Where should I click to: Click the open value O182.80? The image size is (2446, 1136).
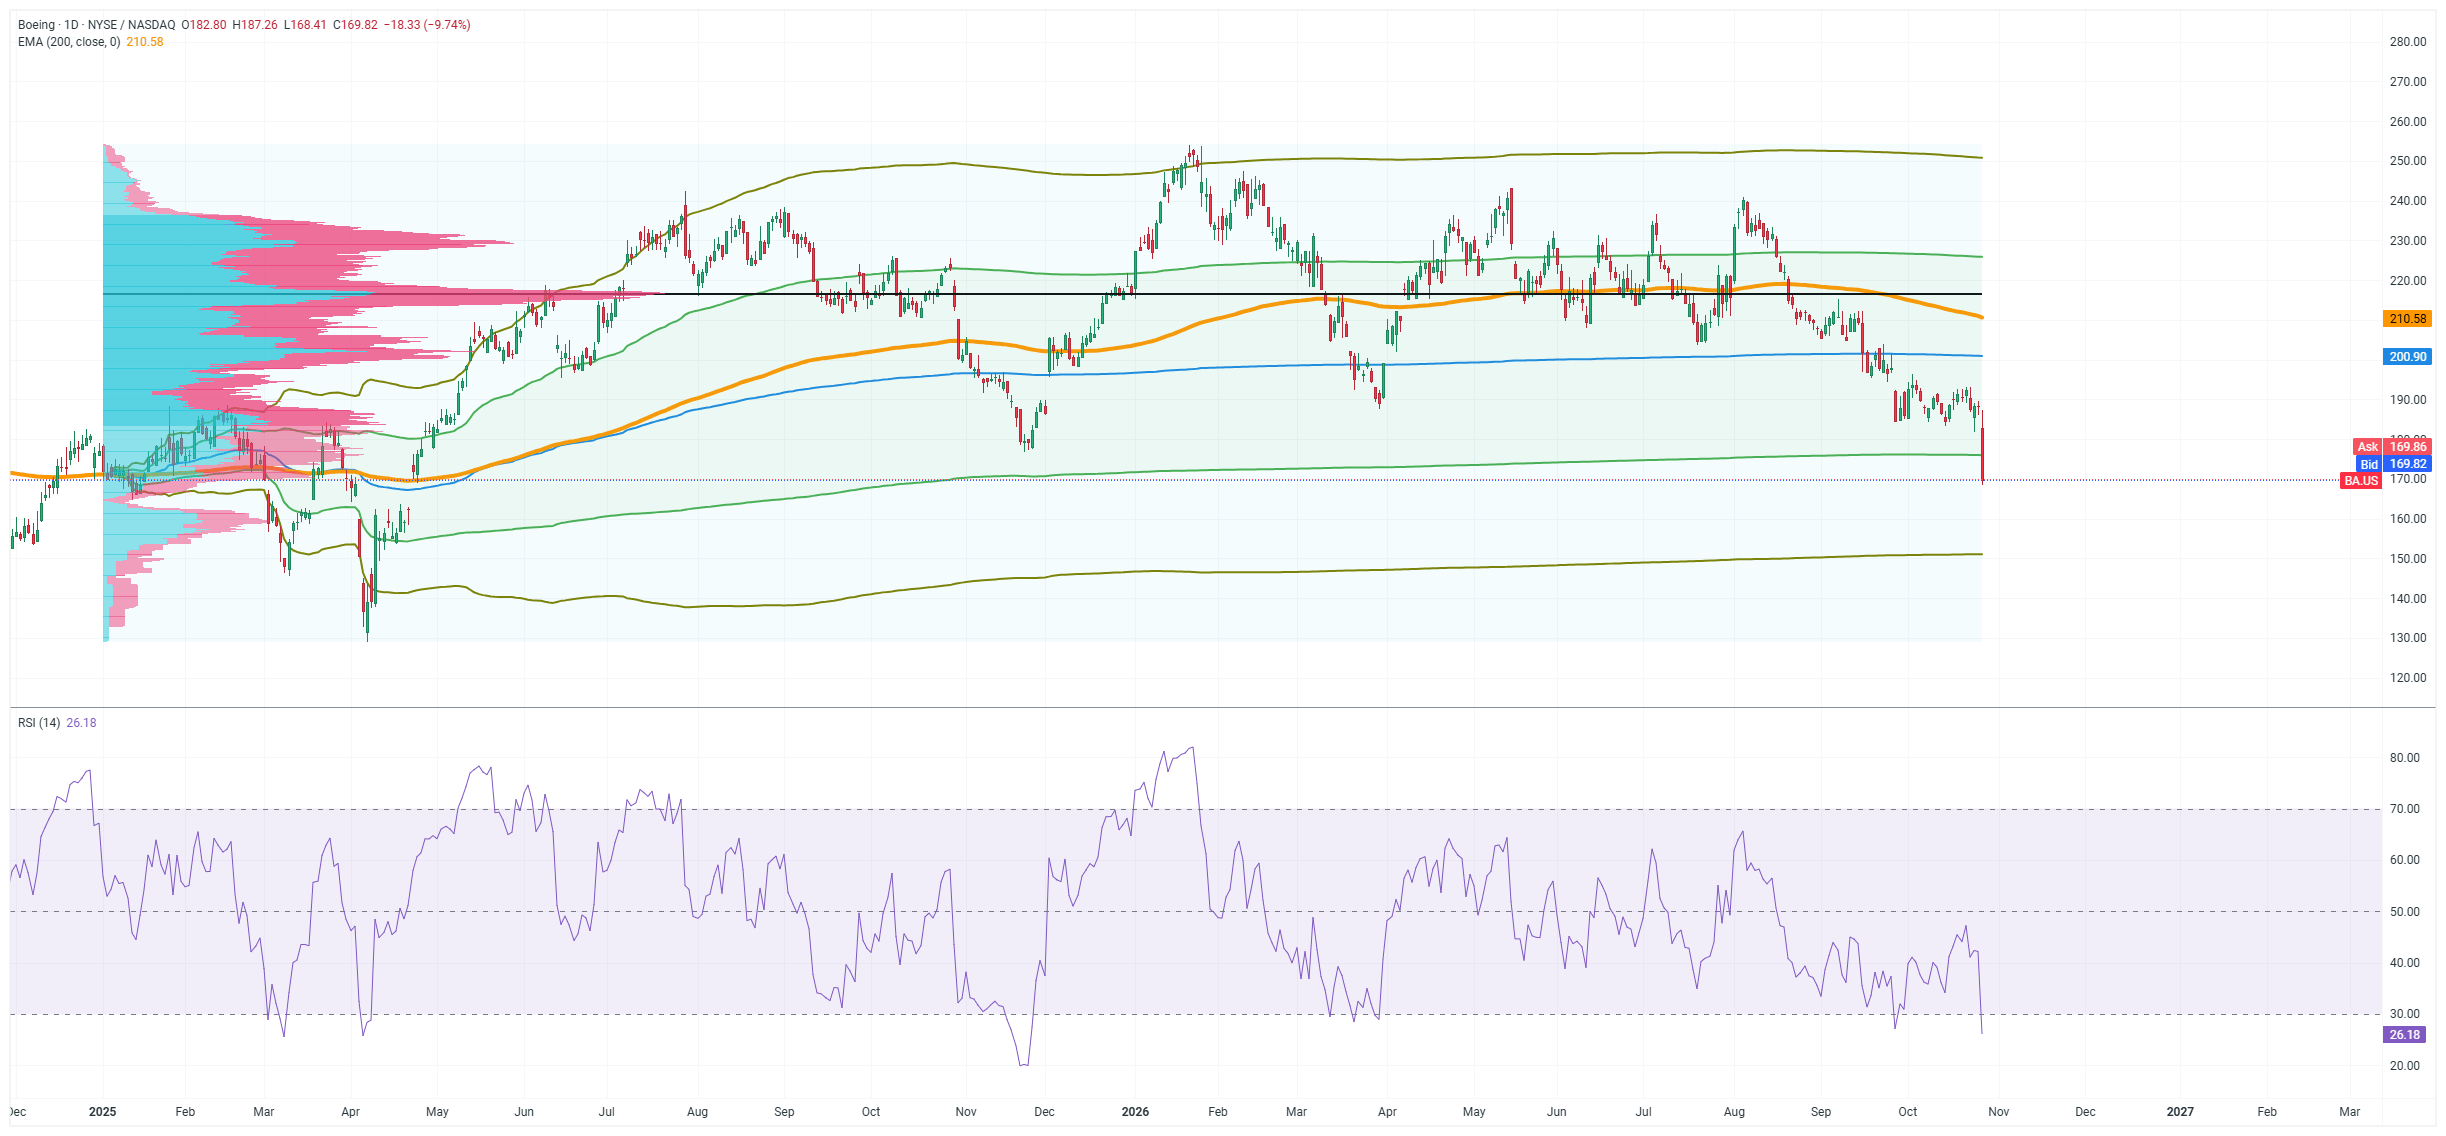[204, 25]
